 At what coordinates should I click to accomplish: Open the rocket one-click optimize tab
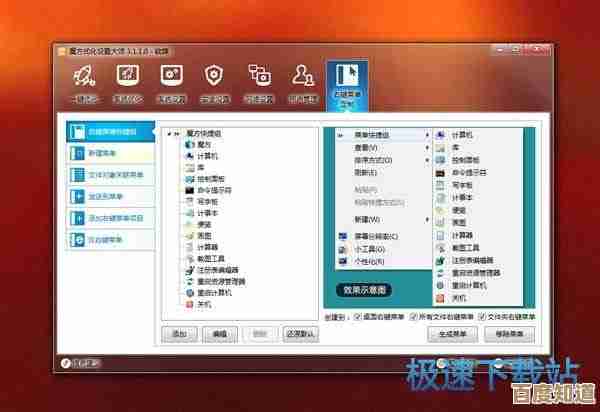[x=85, y=83]
